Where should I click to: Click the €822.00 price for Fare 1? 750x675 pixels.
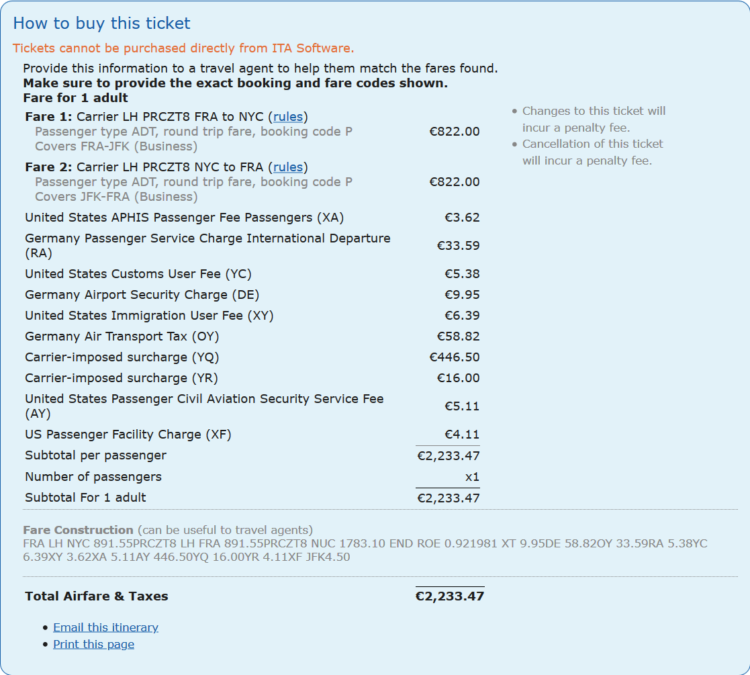[x=454, y=132]
